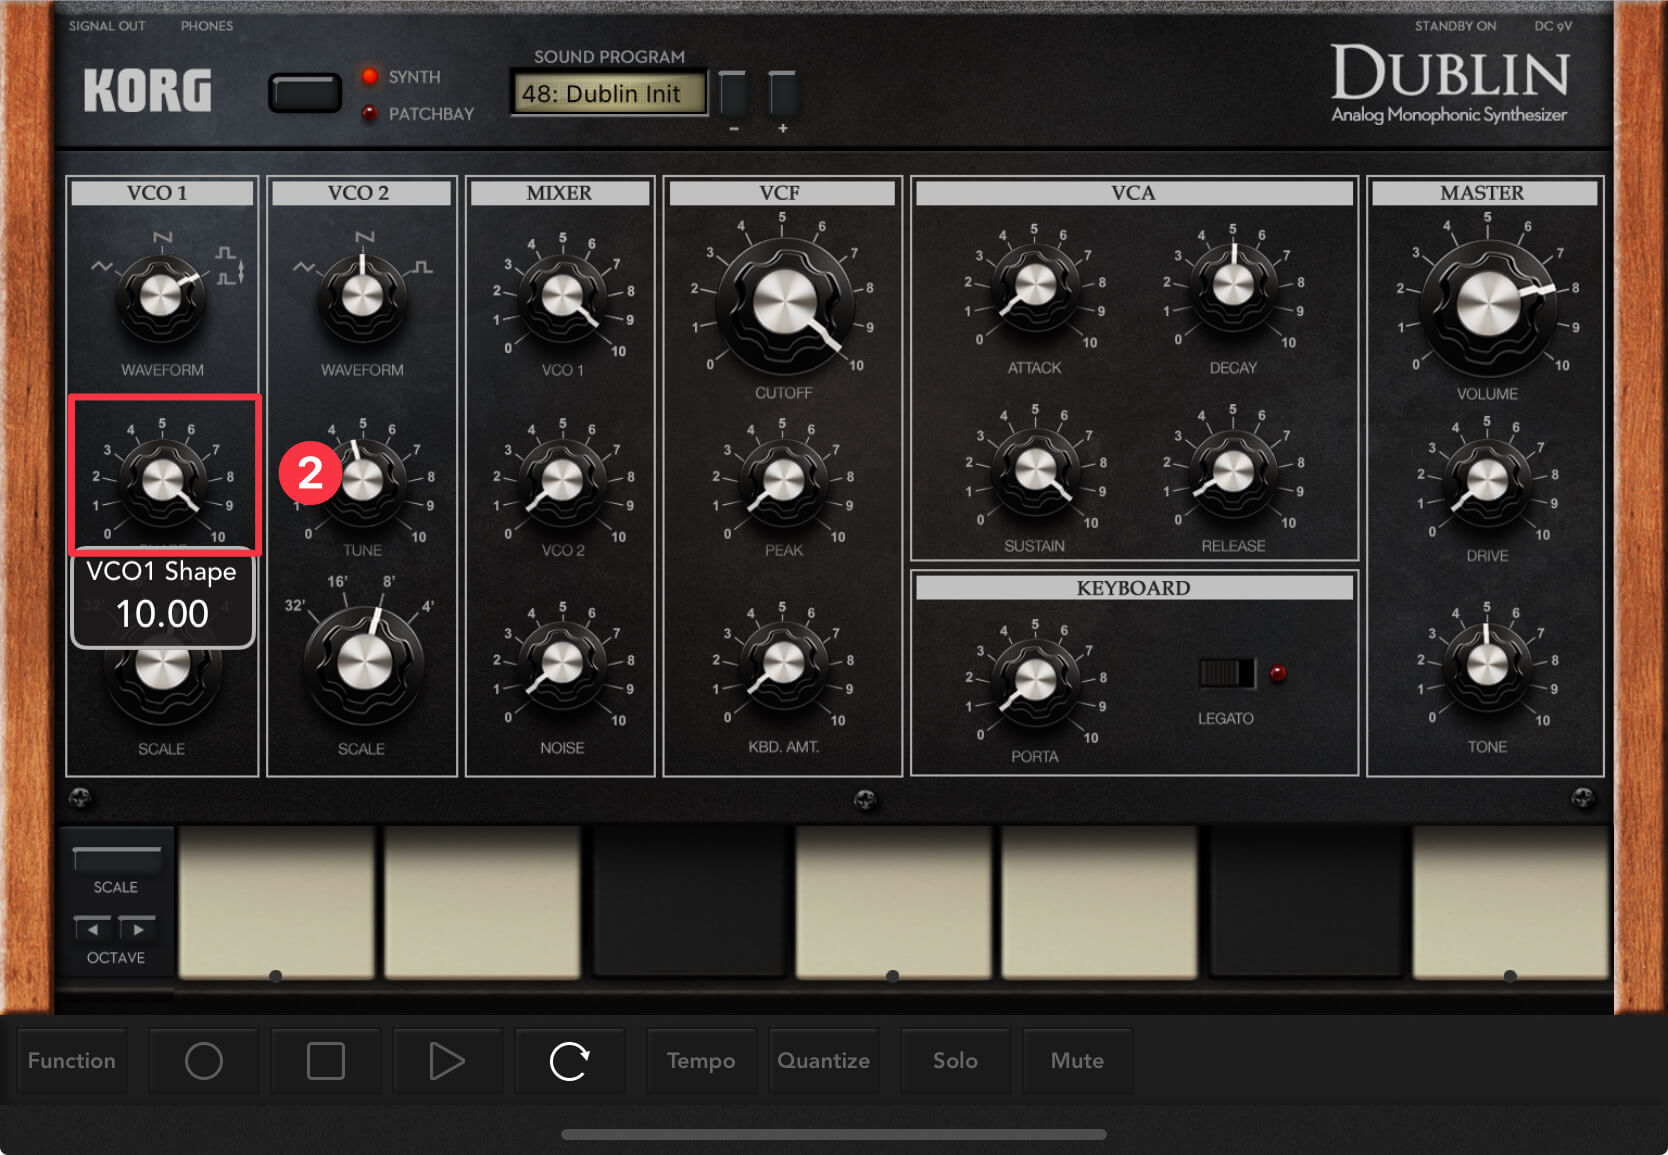The image size is (1668, 1155).
Task: Toggle the Synth/Patchbay switch button
Action: [305, 94]
